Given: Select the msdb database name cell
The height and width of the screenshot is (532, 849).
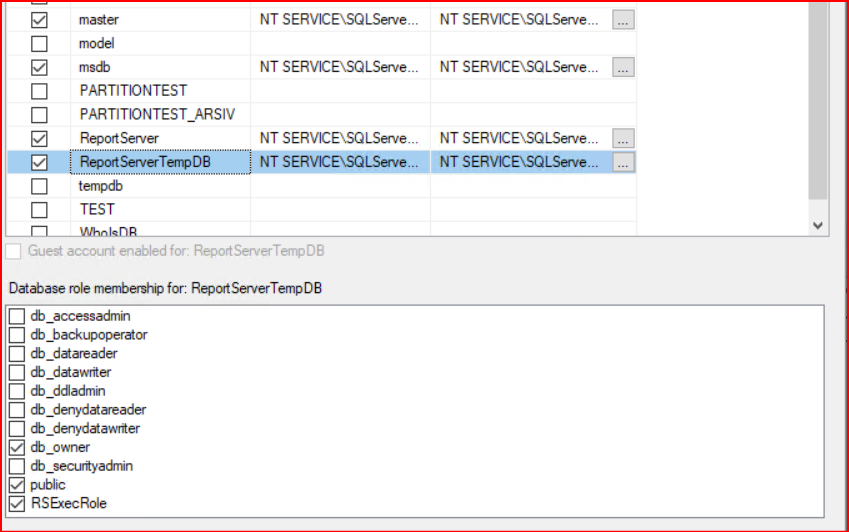Looking at the screenshot, I should (97, 67).
